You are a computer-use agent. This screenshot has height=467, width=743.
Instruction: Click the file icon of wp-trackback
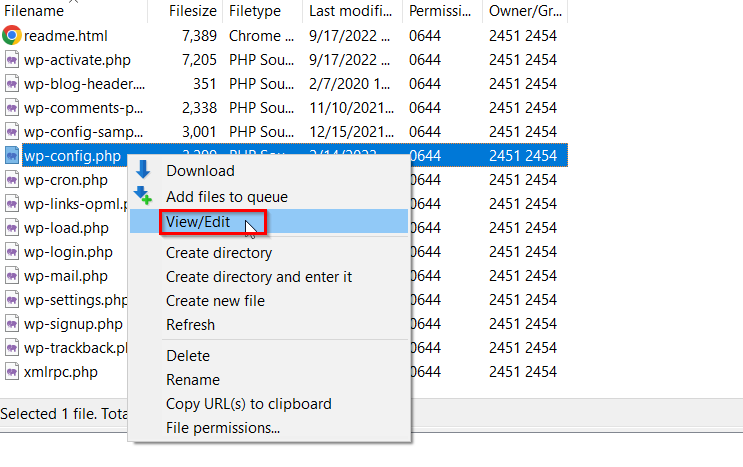[12, 348]
